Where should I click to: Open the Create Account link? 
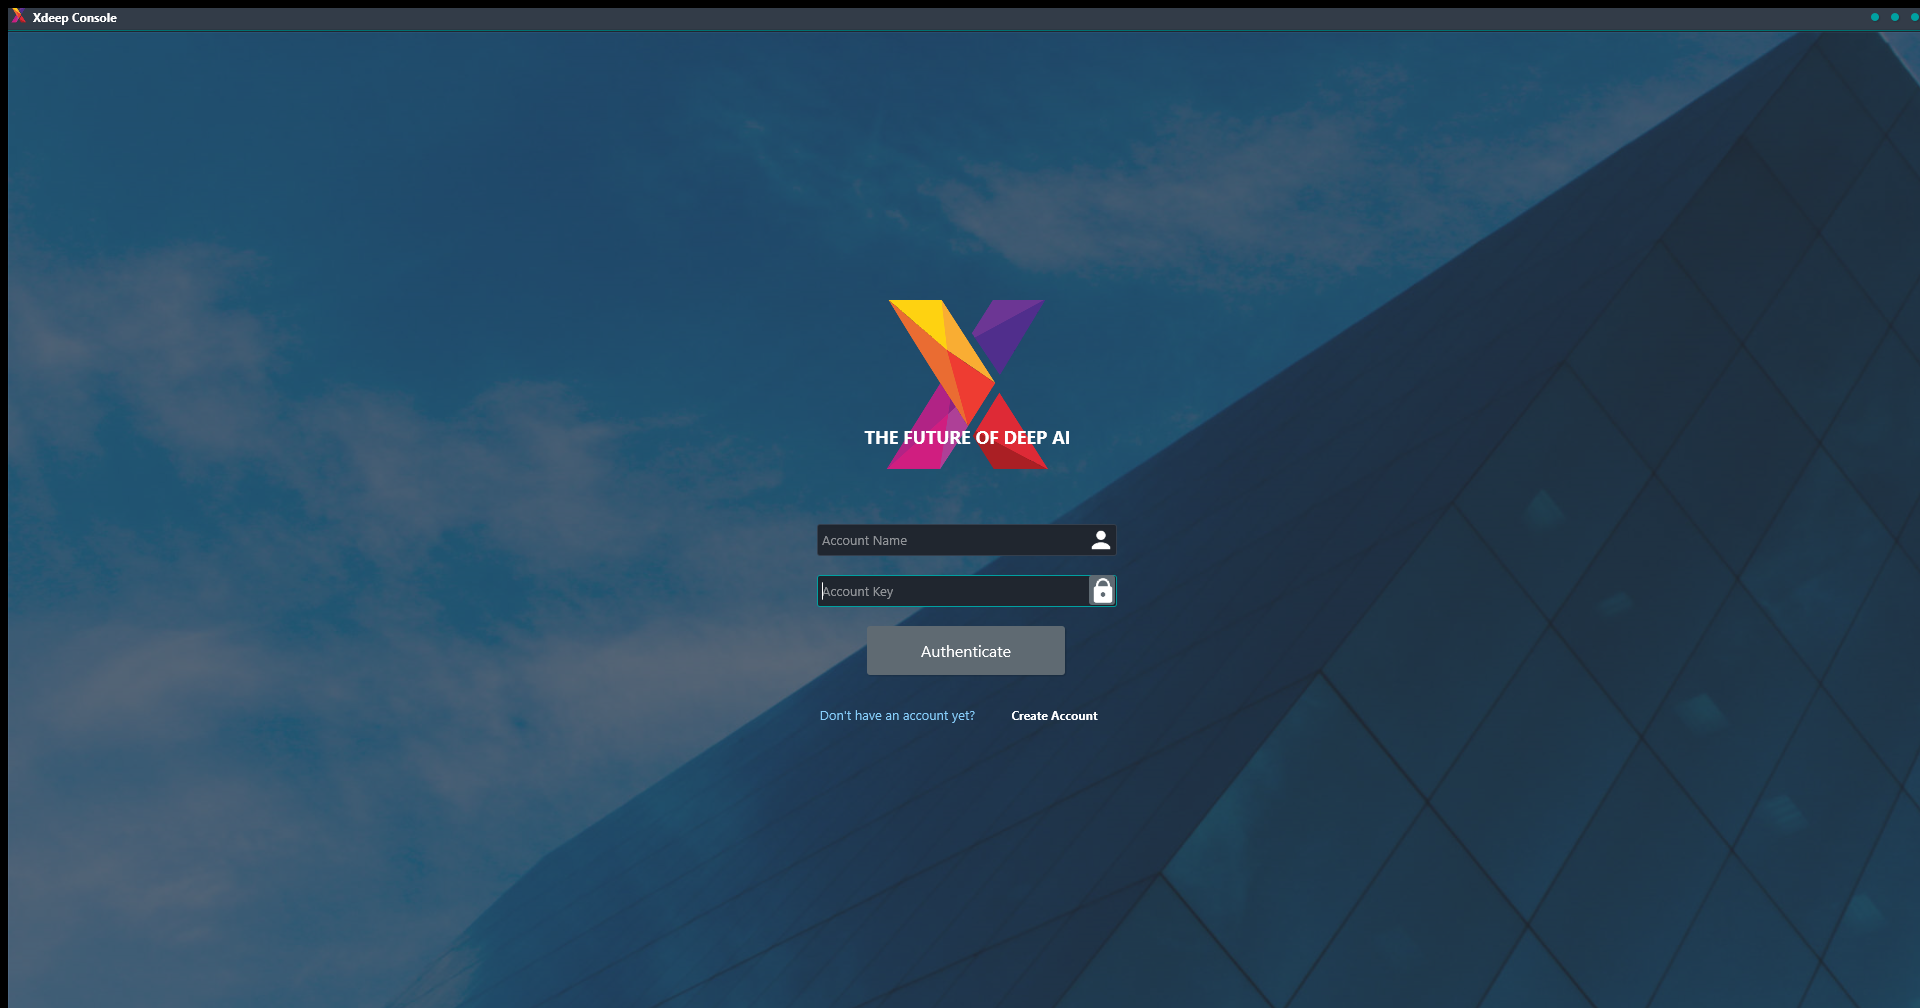pos(1054,716)
